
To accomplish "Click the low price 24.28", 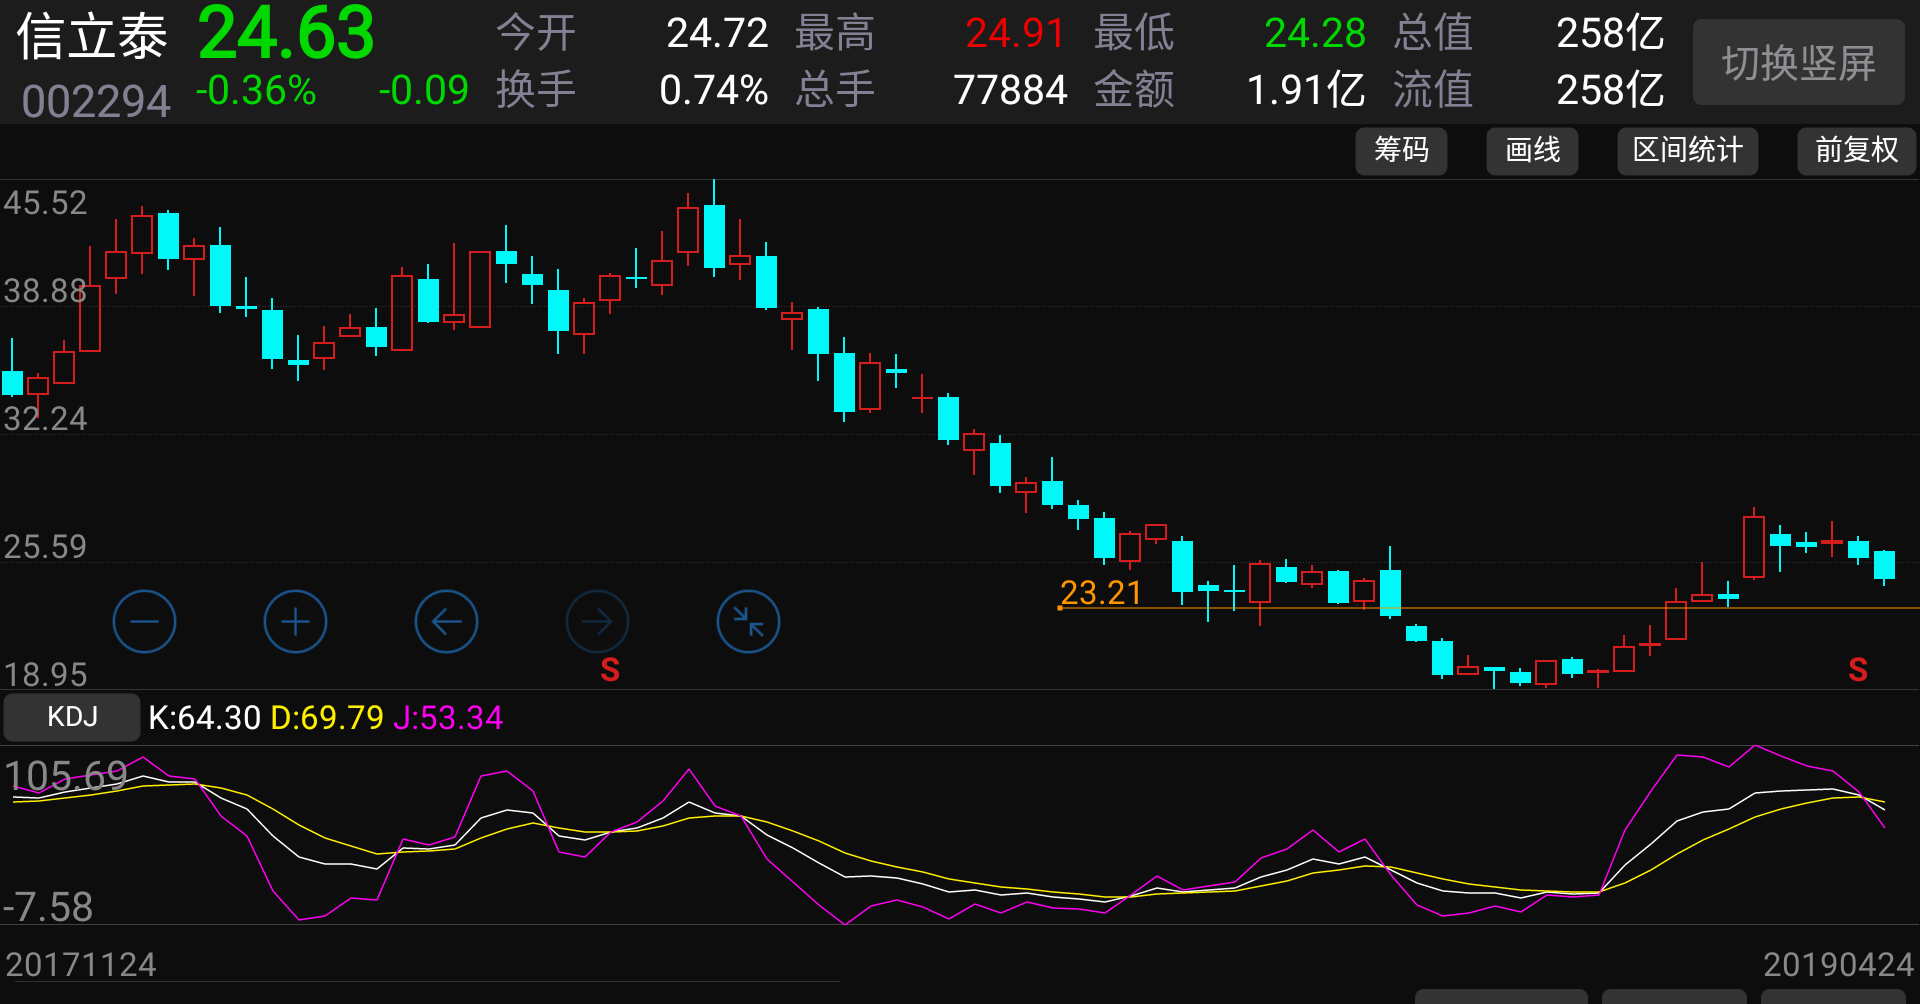I will (1315, 34).
